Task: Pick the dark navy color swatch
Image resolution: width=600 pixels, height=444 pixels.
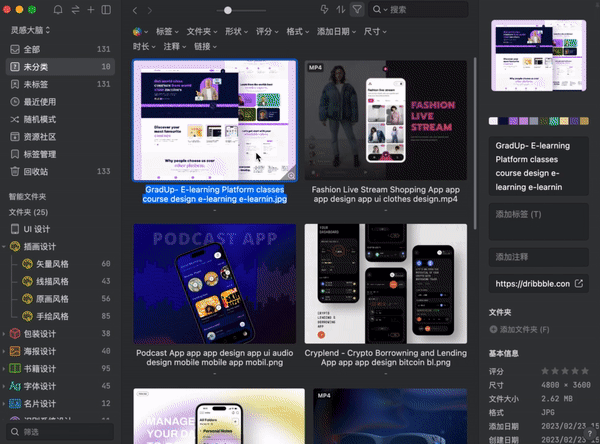Action: pos(503,121)
